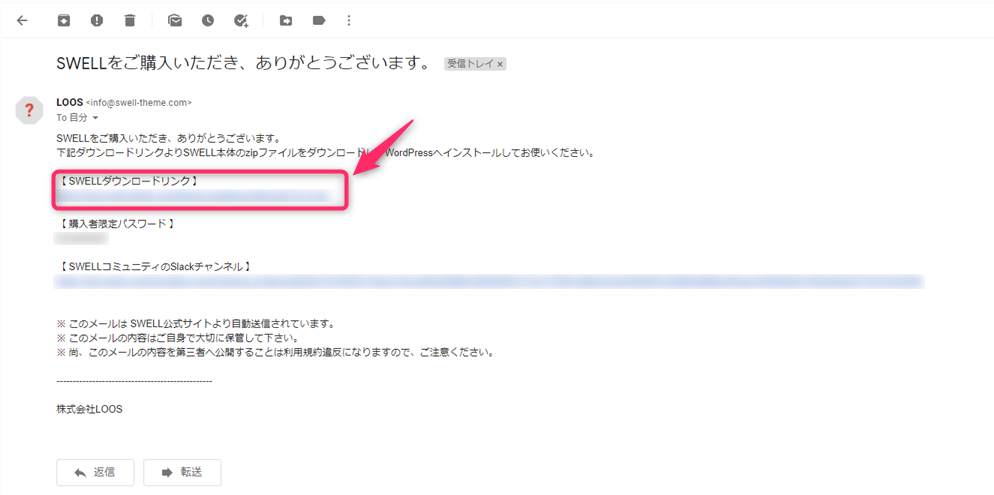Screen dimensions: 994x495
Task: Open the Labels icon
Action: (319, 20)
